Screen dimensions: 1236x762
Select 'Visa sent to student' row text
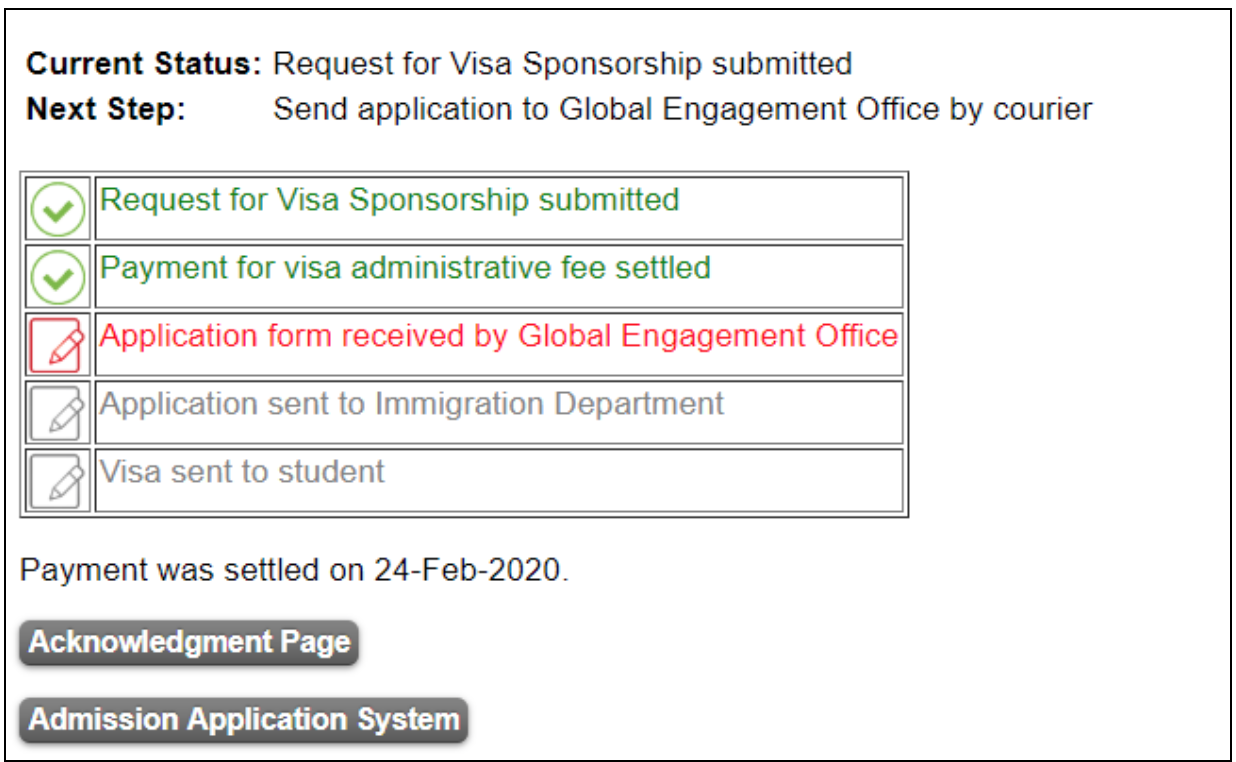[x=242, y=472]
